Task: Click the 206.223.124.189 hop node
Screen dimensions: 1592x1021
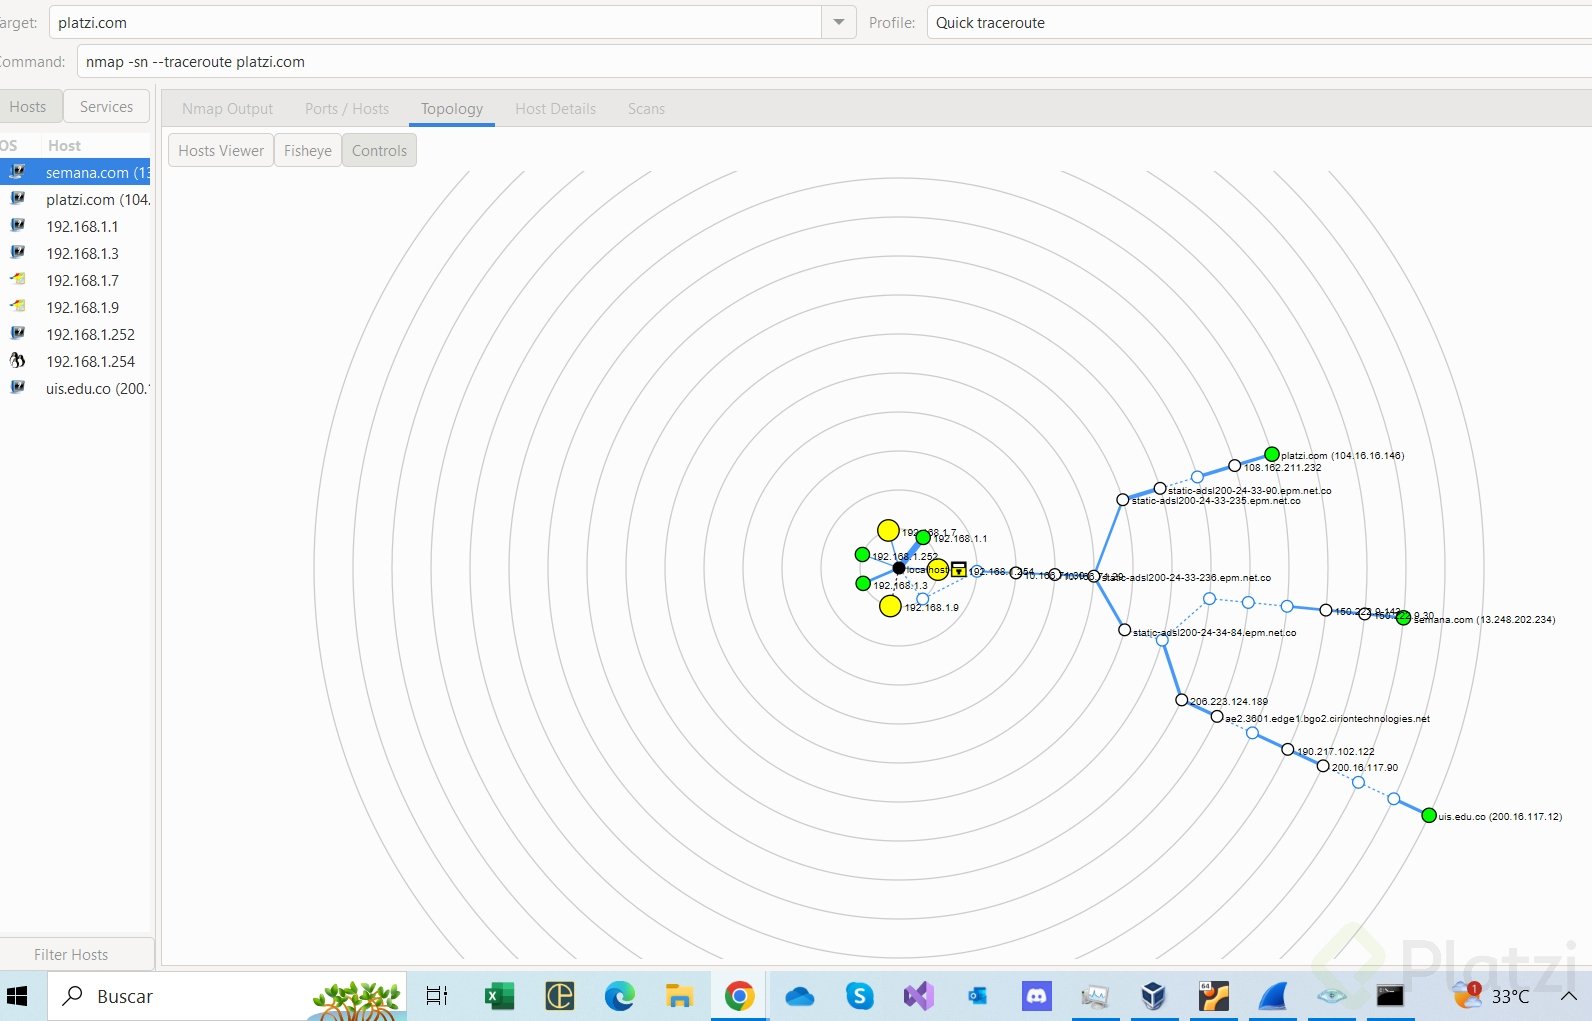Action: (1182, 700)
